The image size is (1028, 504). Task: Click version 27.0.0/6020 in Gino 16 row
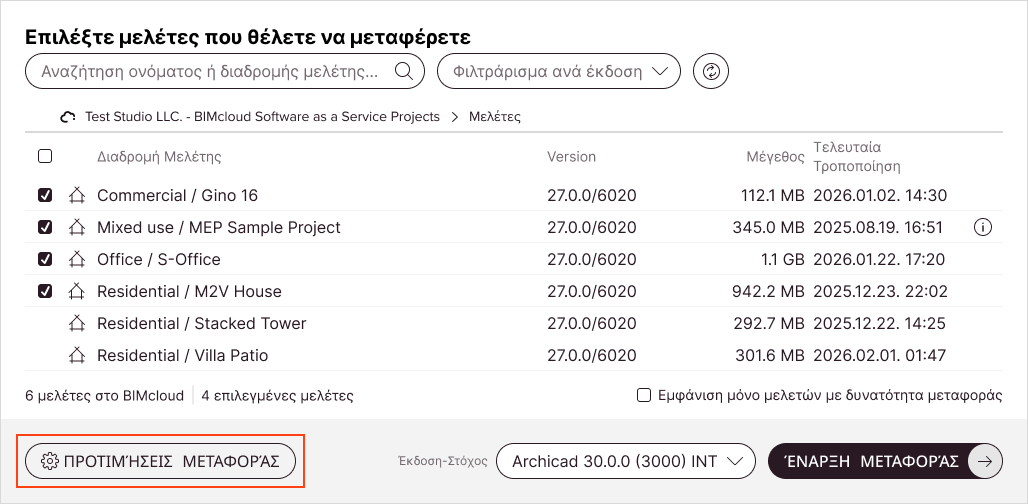tap(592, 195)
